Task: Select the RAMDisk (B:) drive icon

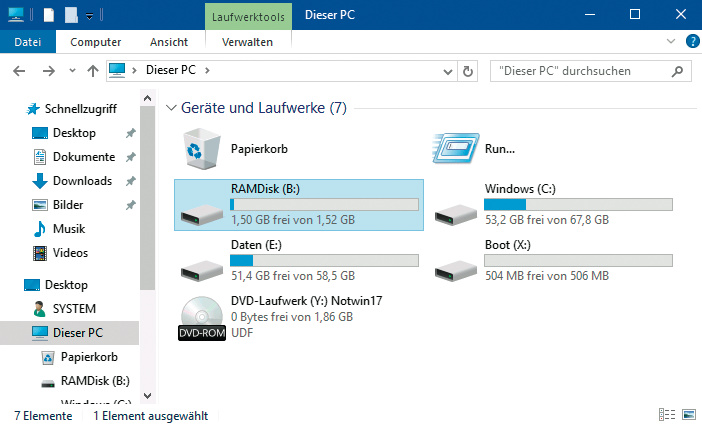Action: [x=202, y=215]
